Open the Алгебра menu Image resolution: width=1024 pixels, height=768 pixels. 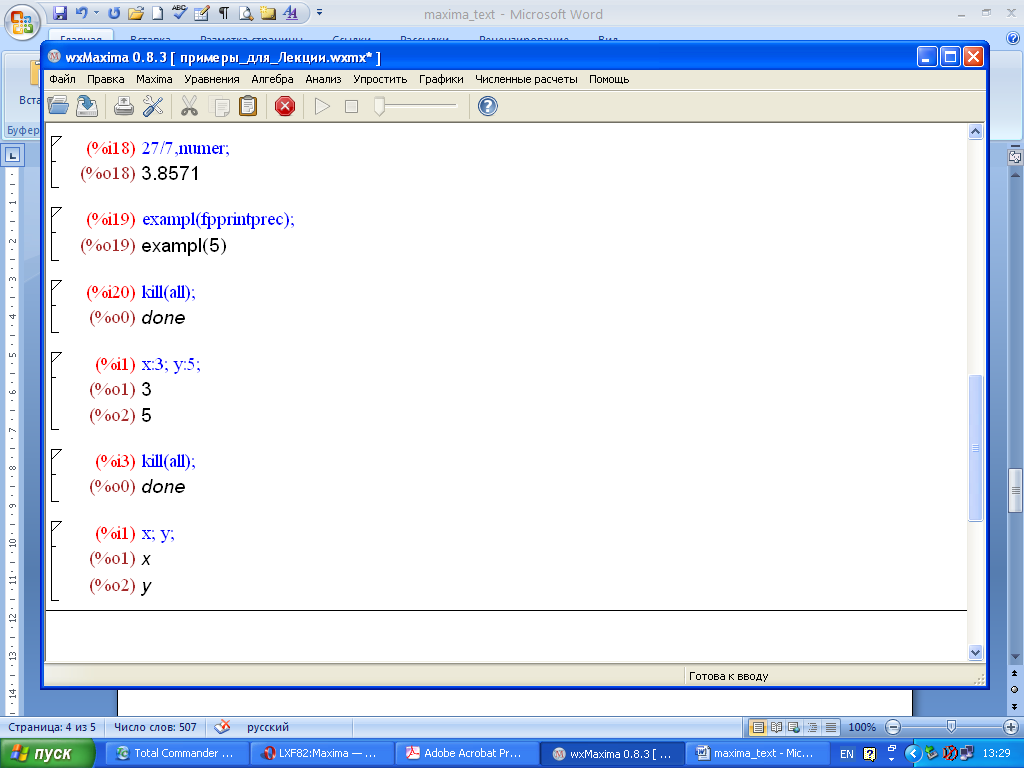click(272, 79)
